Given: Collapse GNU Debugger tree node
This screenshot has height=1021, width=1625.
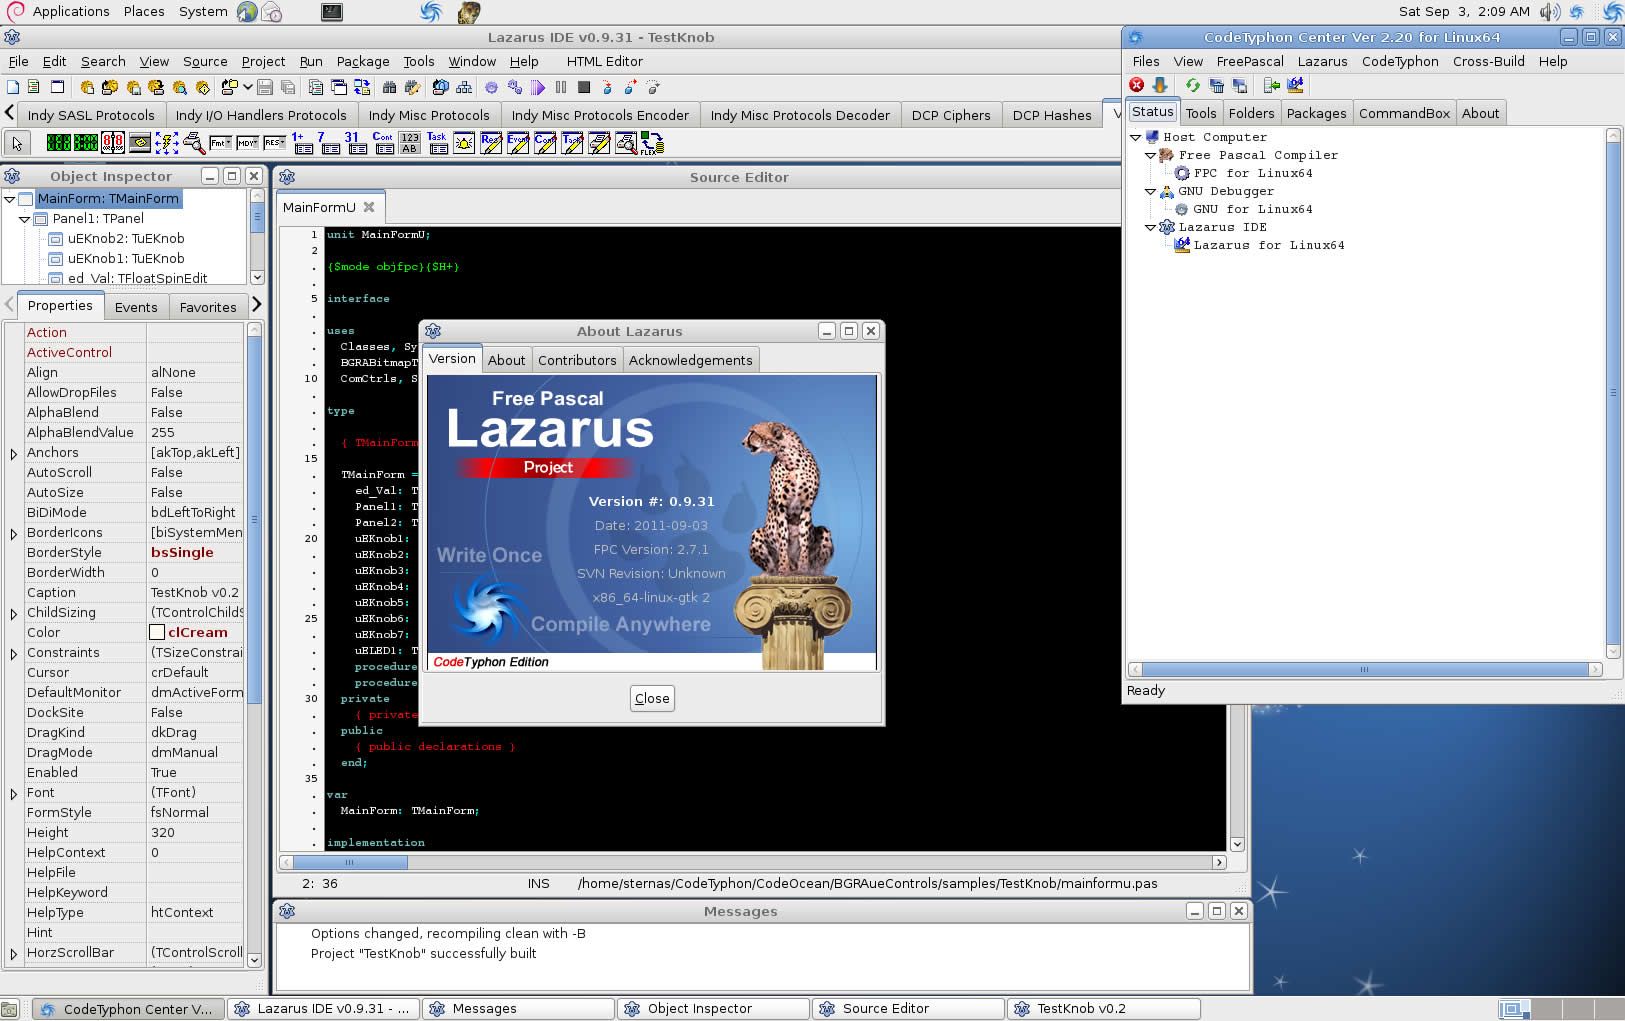Looking at the screenshot, I should [1151, 191].
